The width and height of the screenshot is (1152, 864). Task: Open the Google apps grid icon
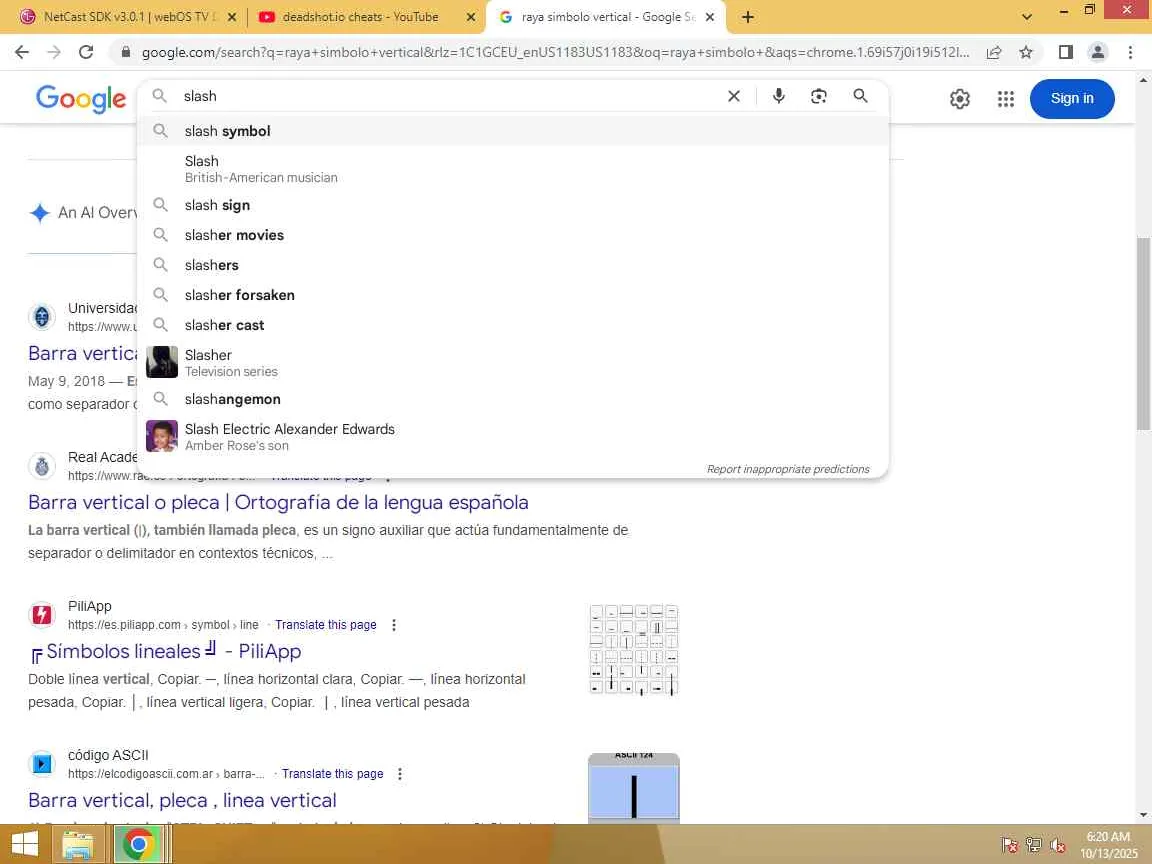[x=1006, y=98]
